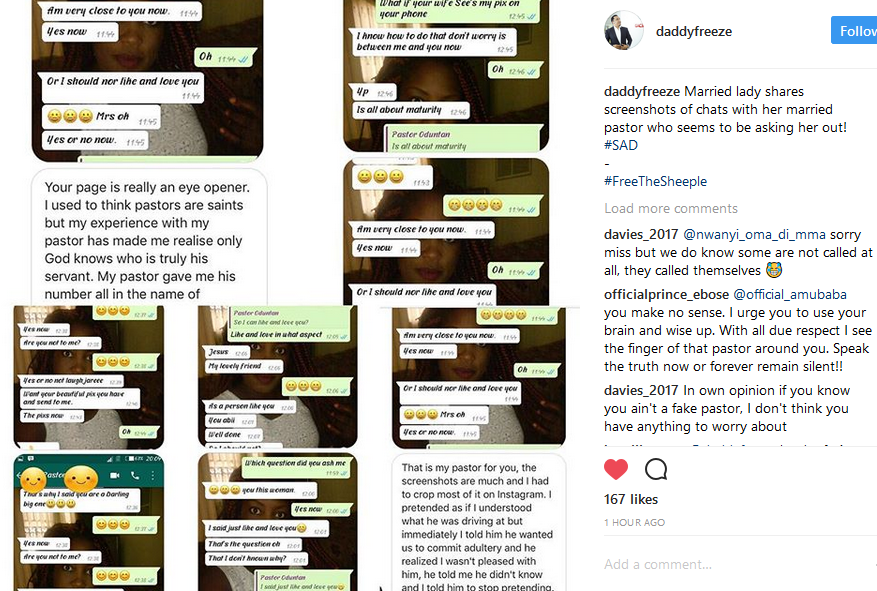
Task: Open officialprince_ebose commenter profile
Action: pyautogui.click(x=666, y=294)
